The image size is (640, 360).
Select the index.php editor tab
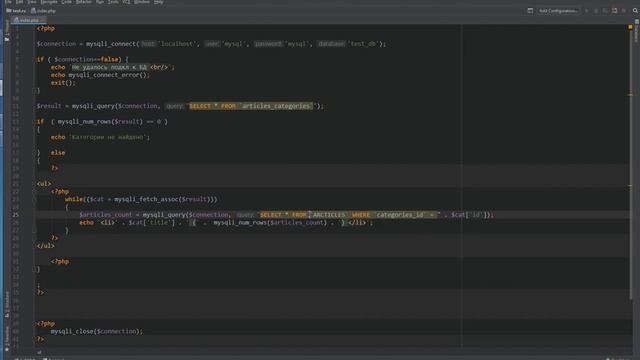[28, 20]
